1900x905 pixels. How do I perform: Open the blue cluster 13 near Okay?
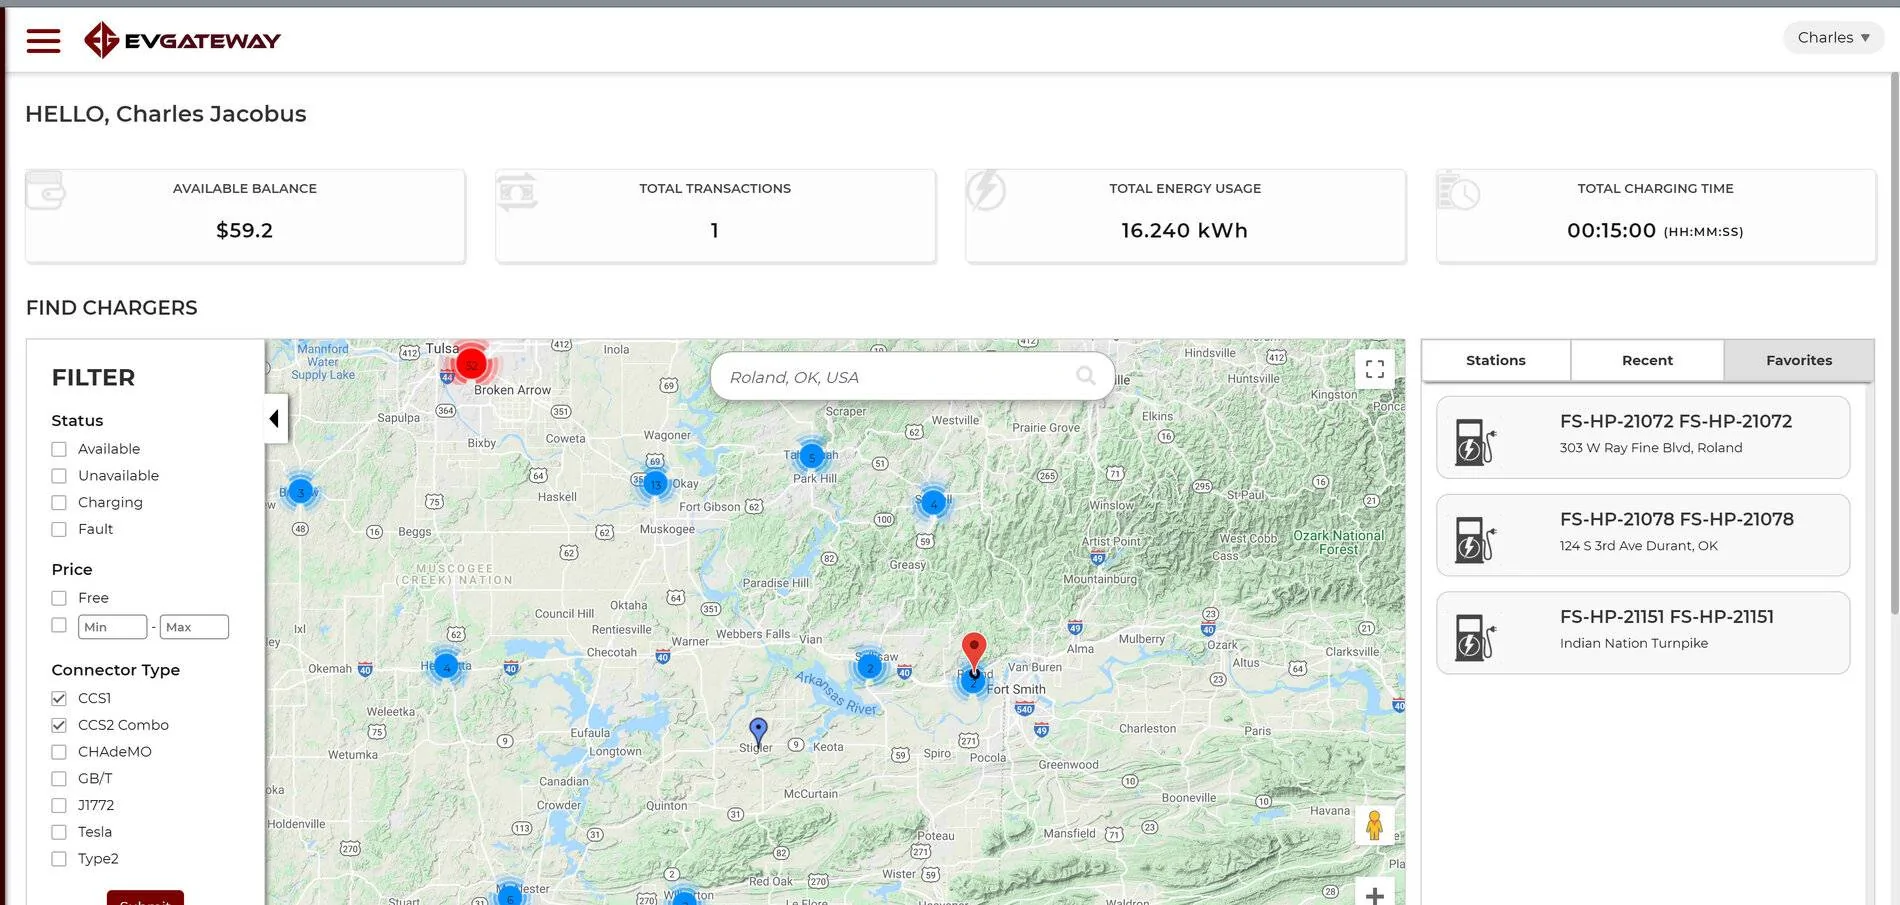[656, 485]
